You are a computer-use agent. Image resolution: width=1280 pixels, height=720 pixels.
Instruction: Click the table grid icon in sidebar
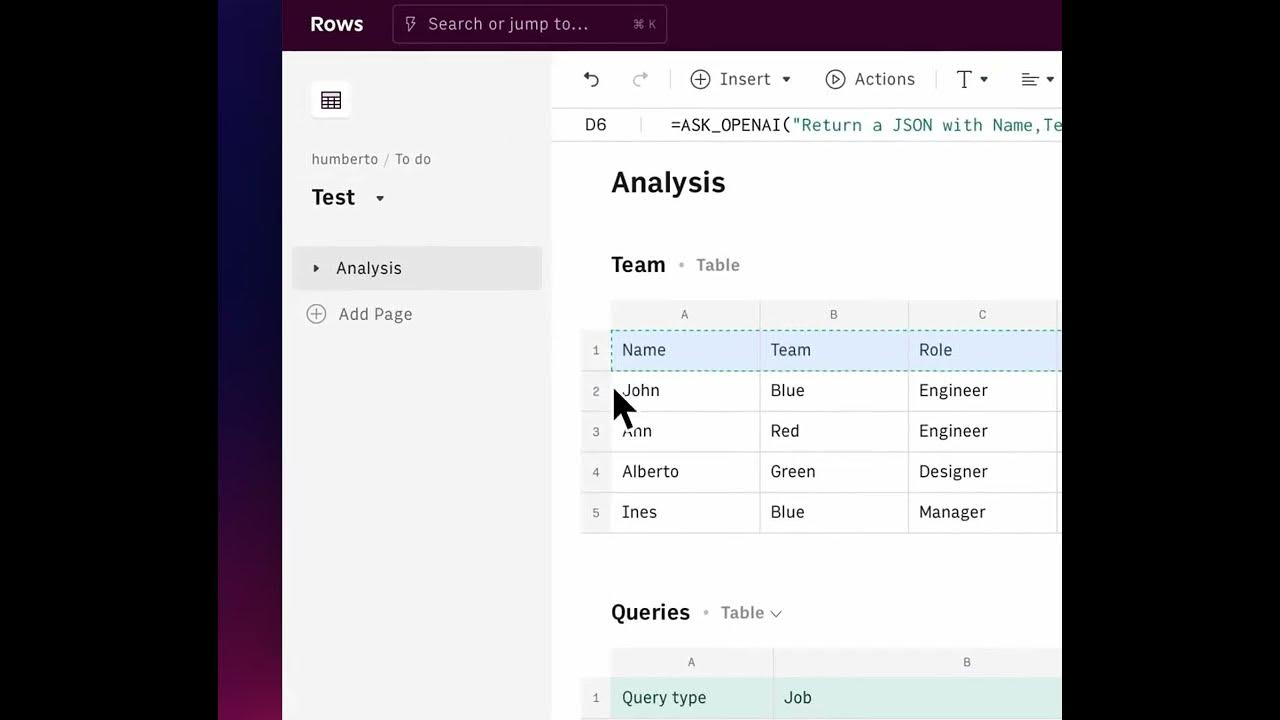click(x=331, y=100)
